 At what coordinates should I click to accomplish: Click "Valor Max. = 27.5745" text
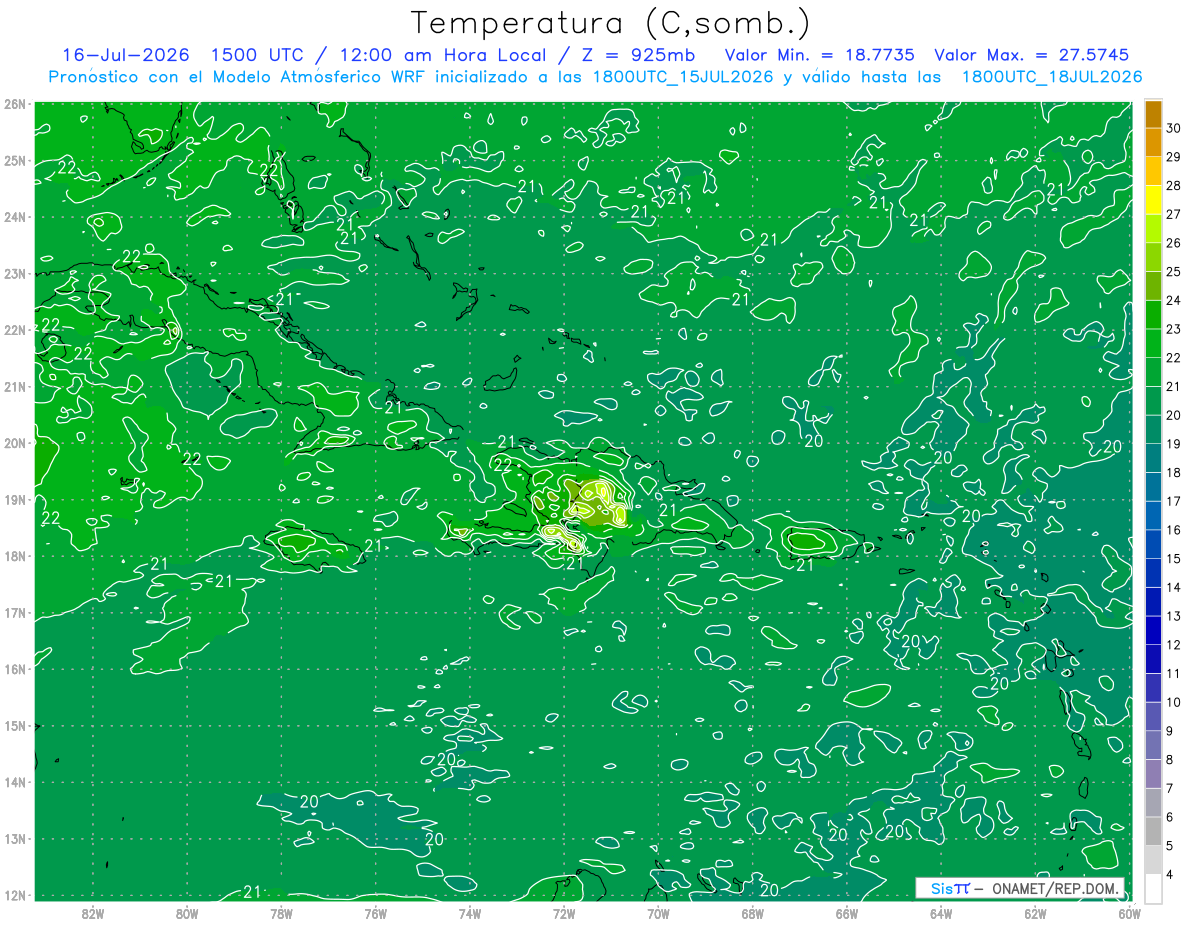coord(1033,55)
